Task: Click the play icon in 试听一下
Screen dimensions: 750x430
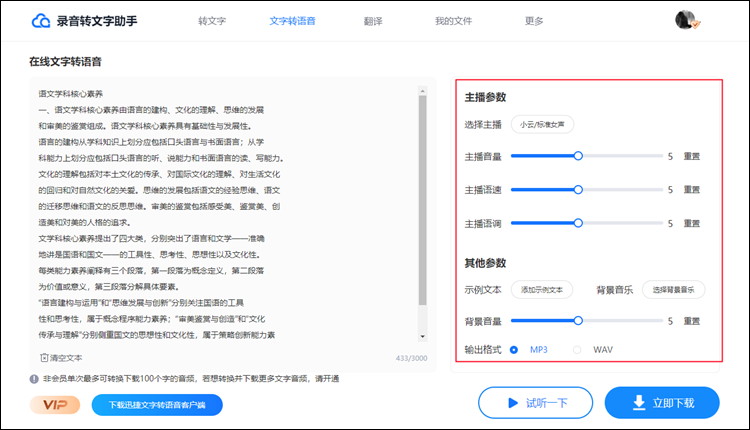Action: click(513, 403)
